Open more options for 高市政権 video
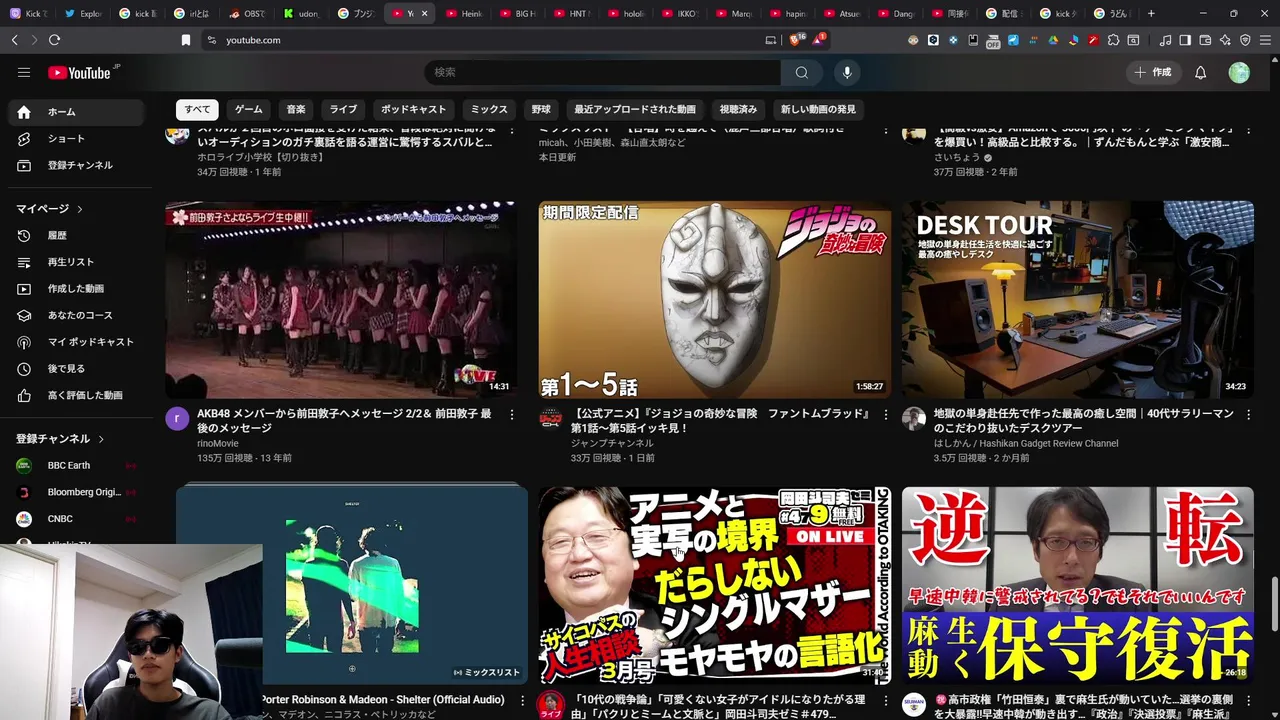The image size is (1280, 720). 1249,699
